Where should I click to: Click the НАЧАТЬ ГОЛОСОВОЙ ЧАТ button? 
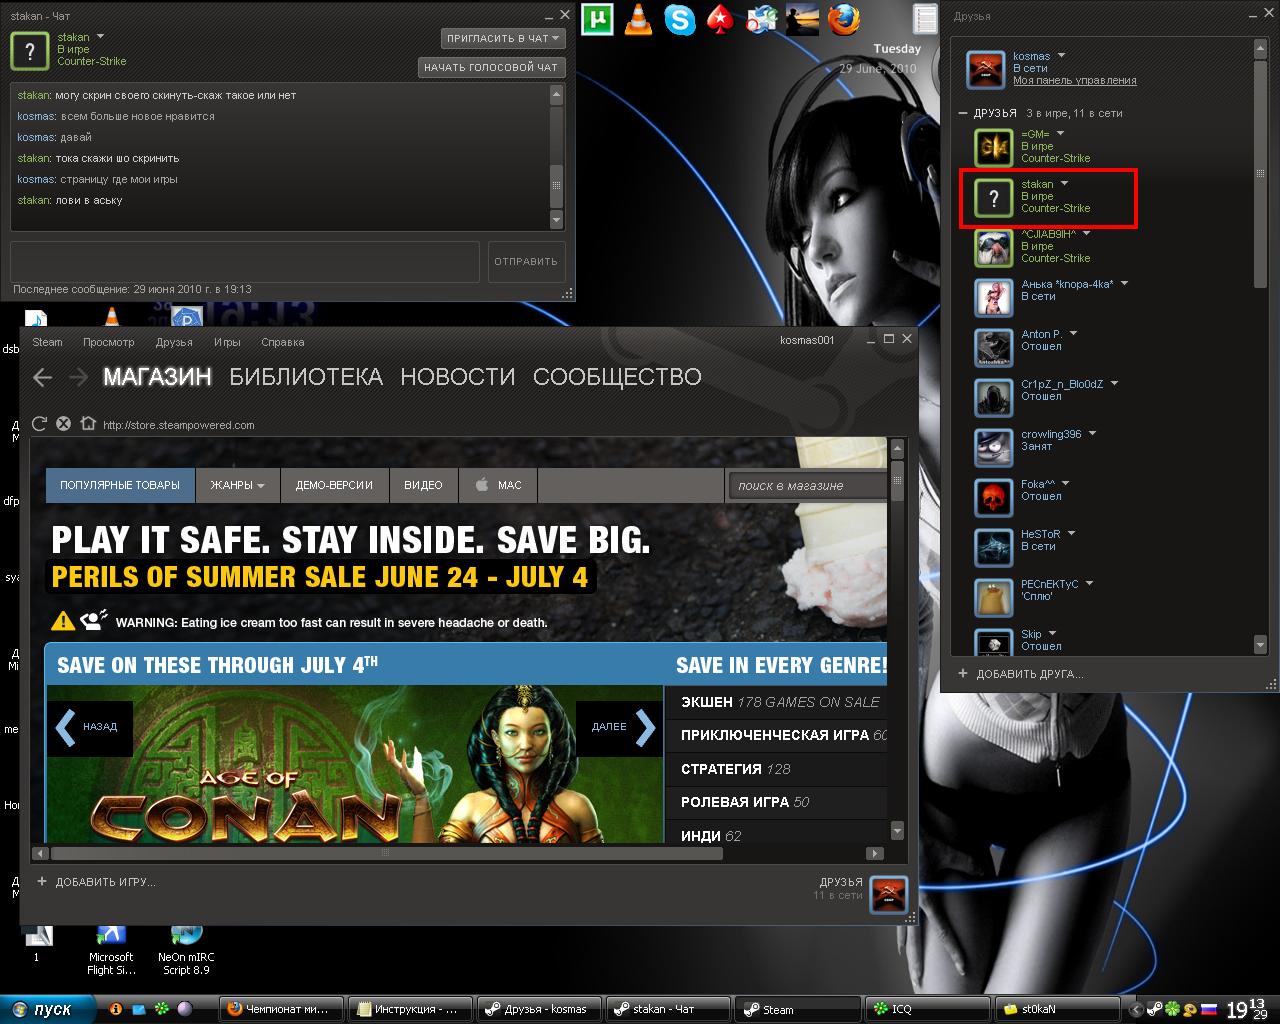[492, 67]
